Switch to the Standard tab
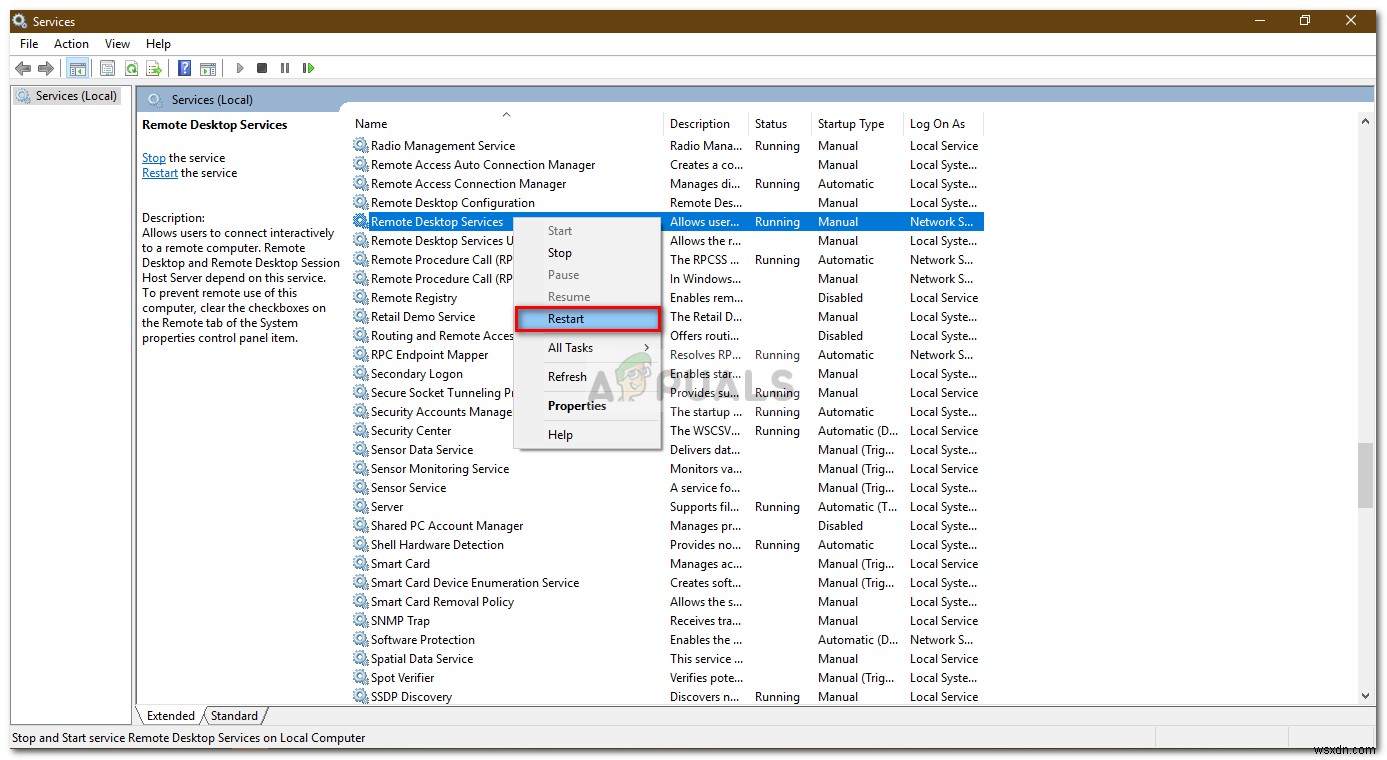The image size is (1387, 760). coord(234,716)
